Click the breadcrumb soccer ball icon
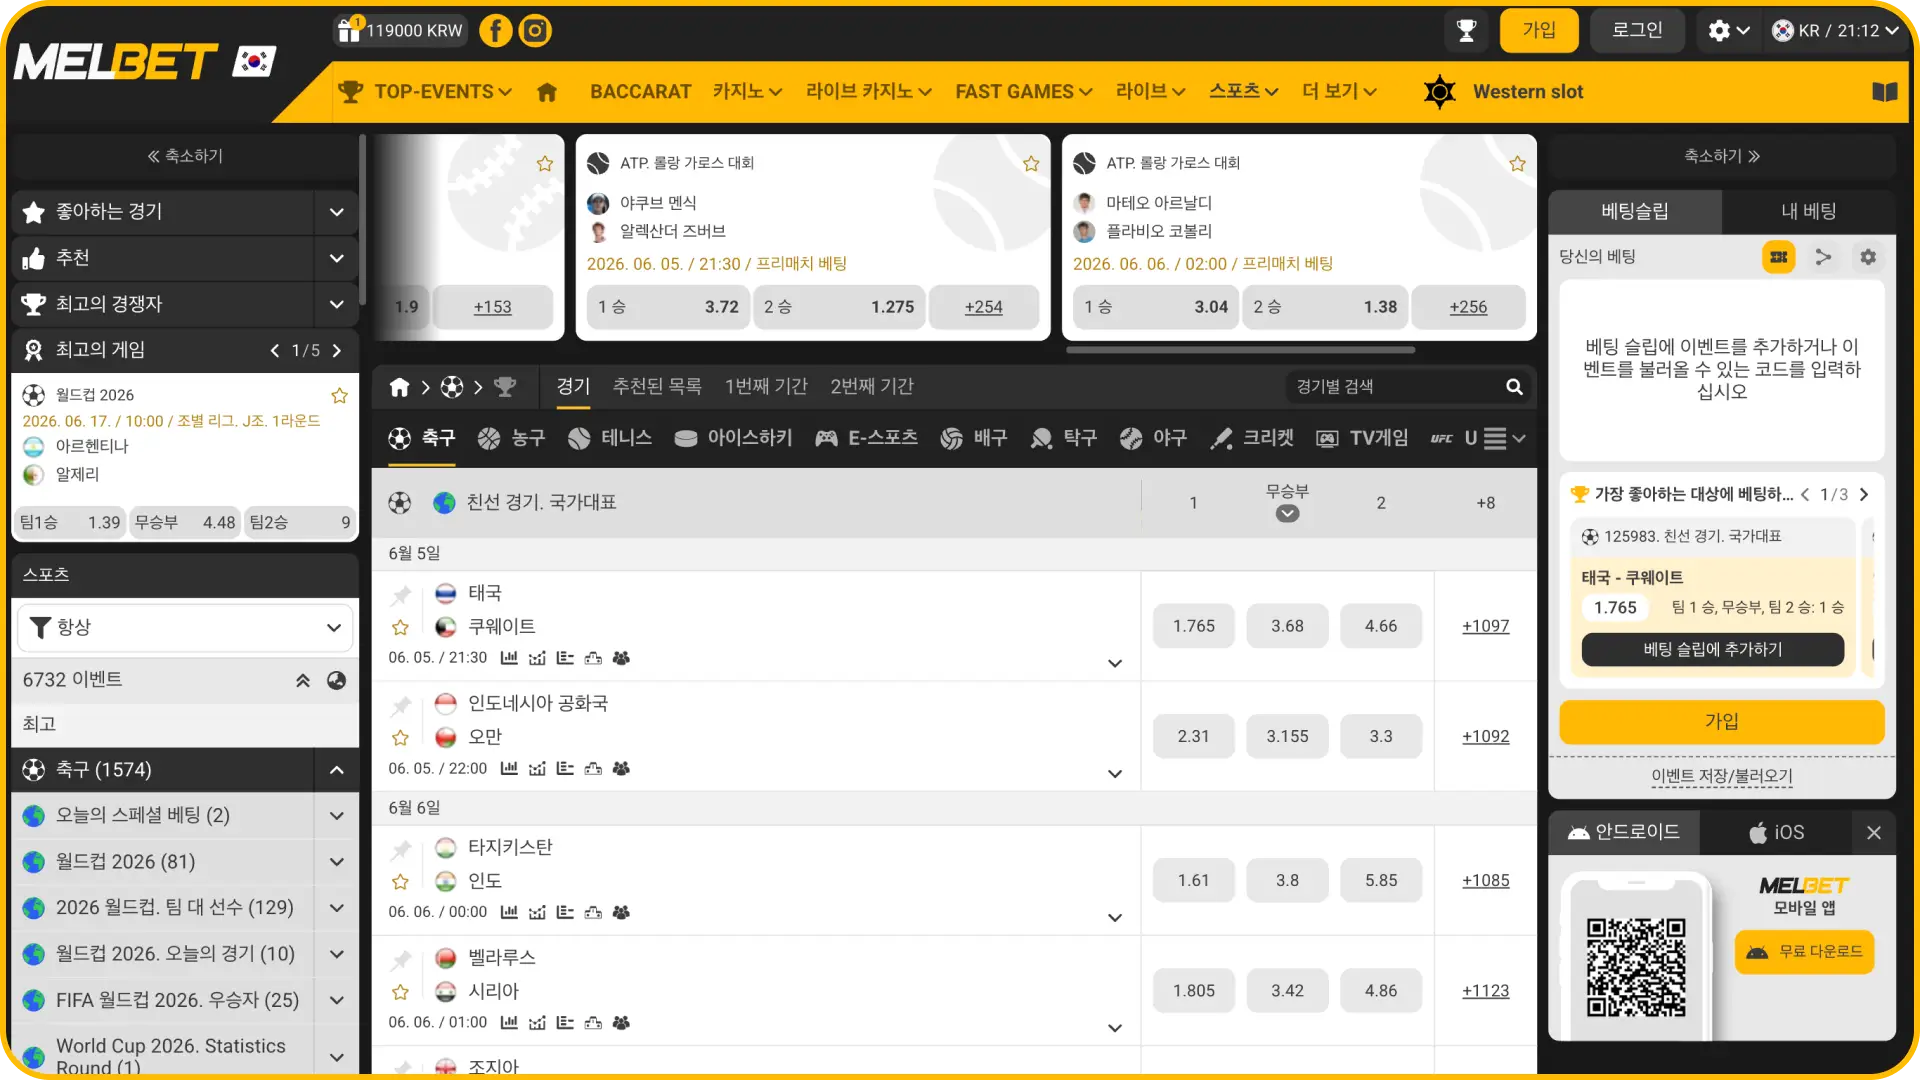The height and width of the screenshot is (1080, 1920). pos(452,387)
